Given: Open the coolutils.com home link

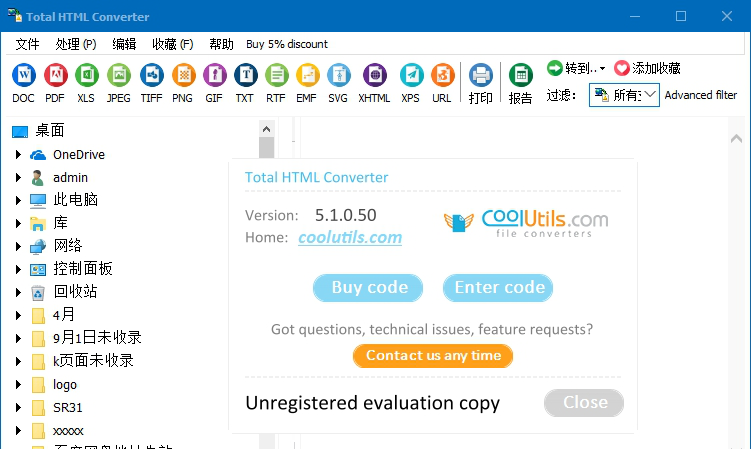Looking at the screenshot, I should pyautogui.click(x=350, y=238).
